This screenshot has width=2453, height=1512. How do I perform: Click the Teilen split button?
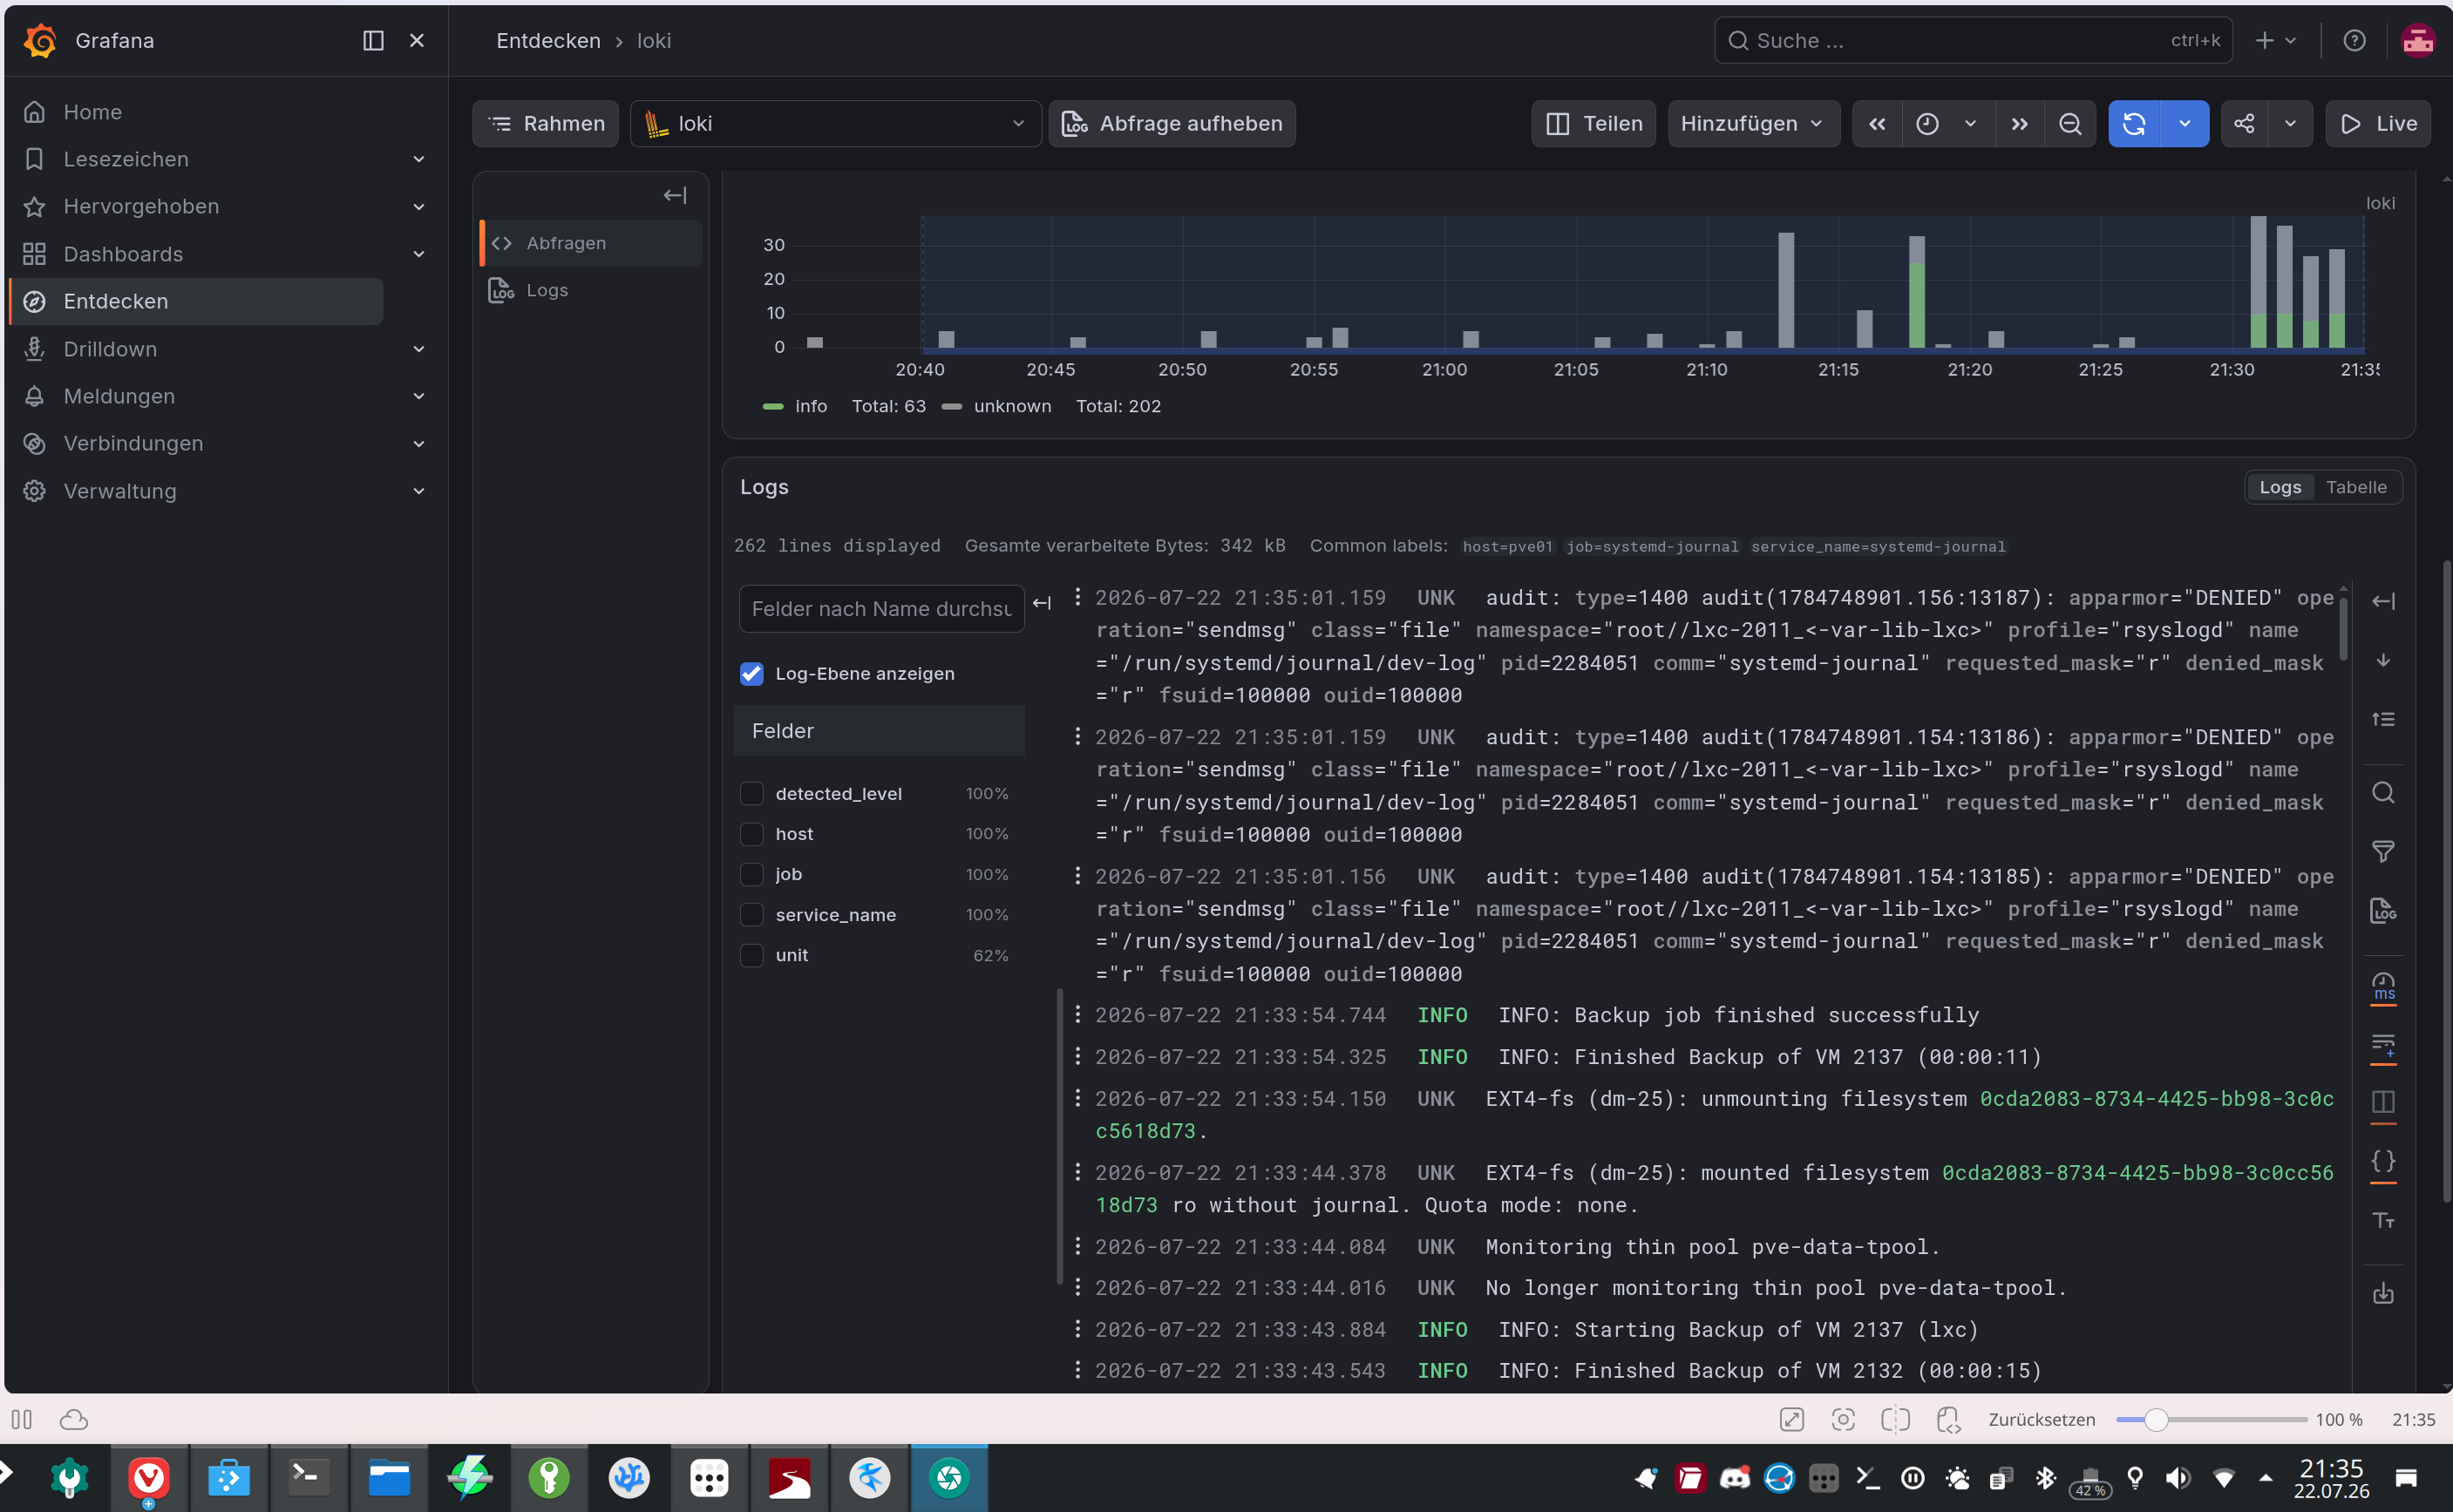pyautogui.click(x=1594, y=124)
